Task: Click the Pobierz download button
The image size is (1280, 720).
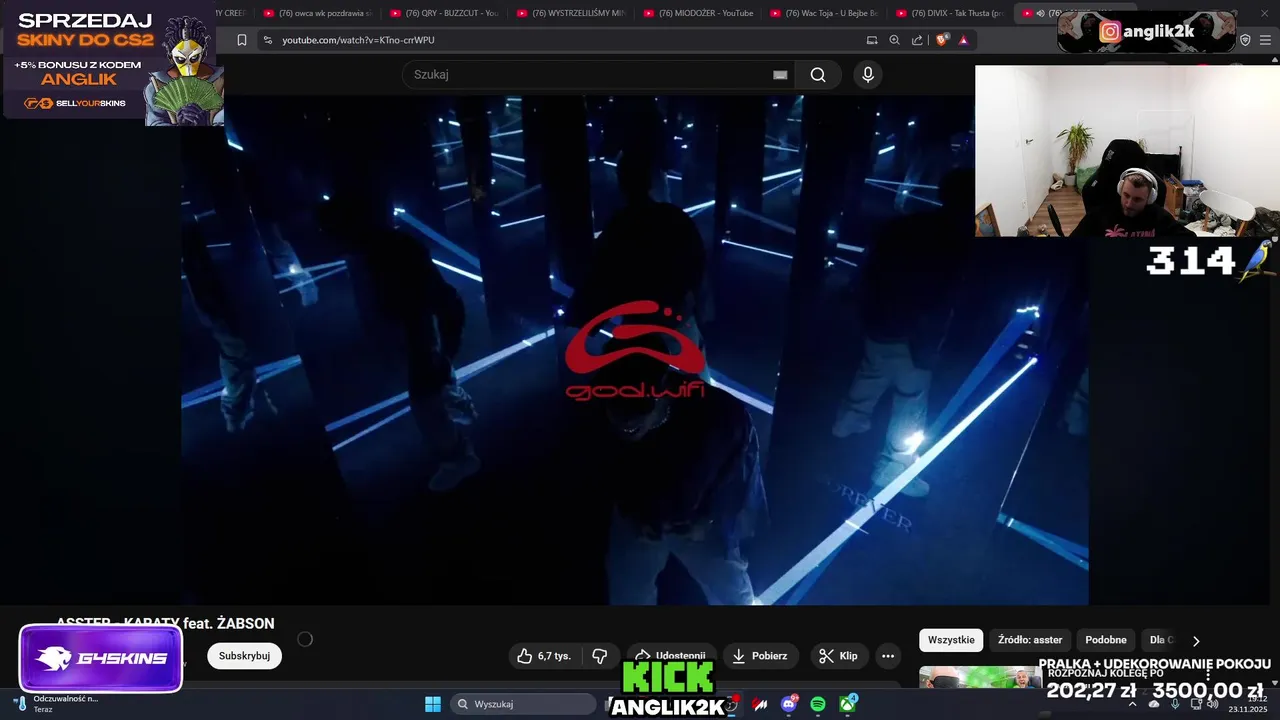Action: click(760, 656)
